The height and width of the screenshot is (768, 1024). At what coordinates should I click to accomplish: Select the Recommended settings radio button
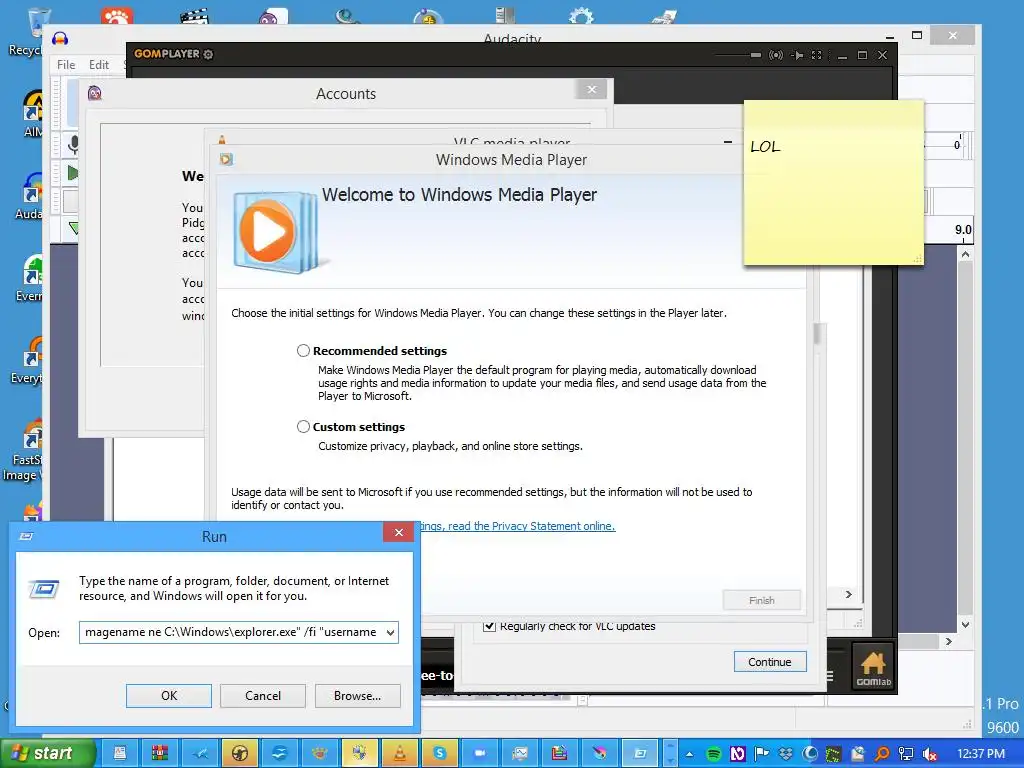click(x=303, y=351)
